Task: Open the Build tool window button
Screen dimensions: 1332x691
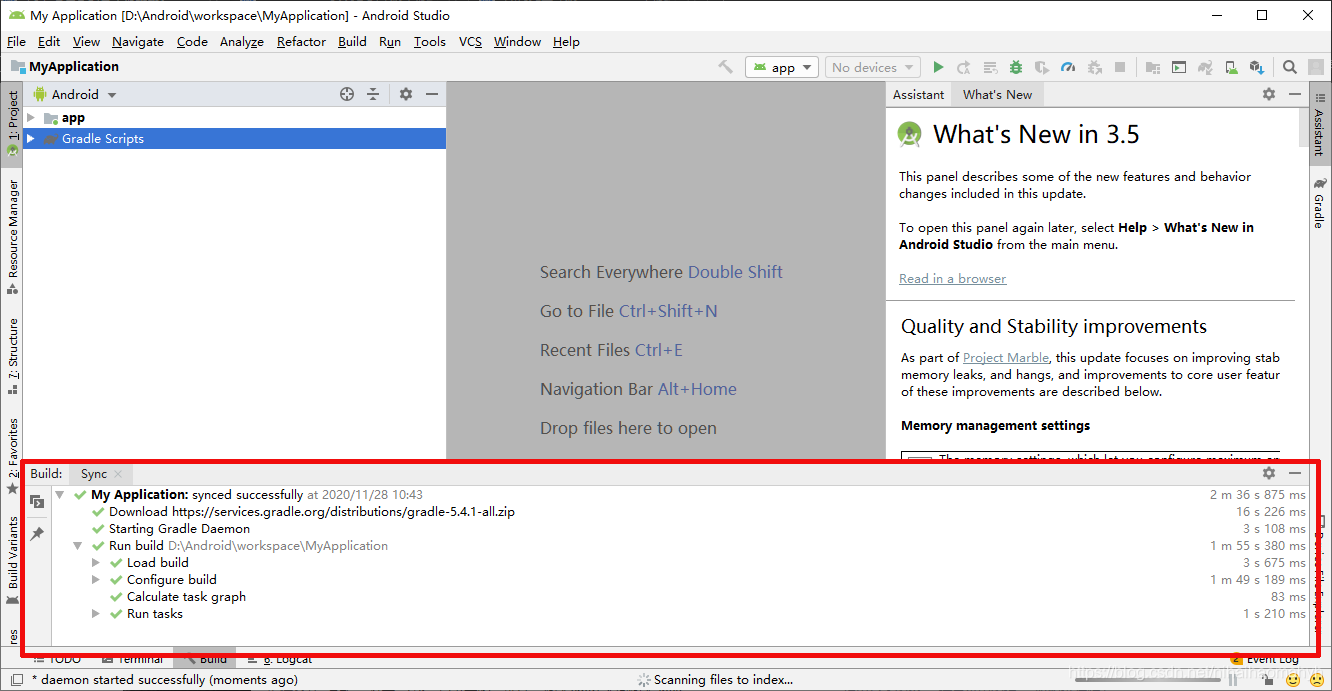Action: 204,659
